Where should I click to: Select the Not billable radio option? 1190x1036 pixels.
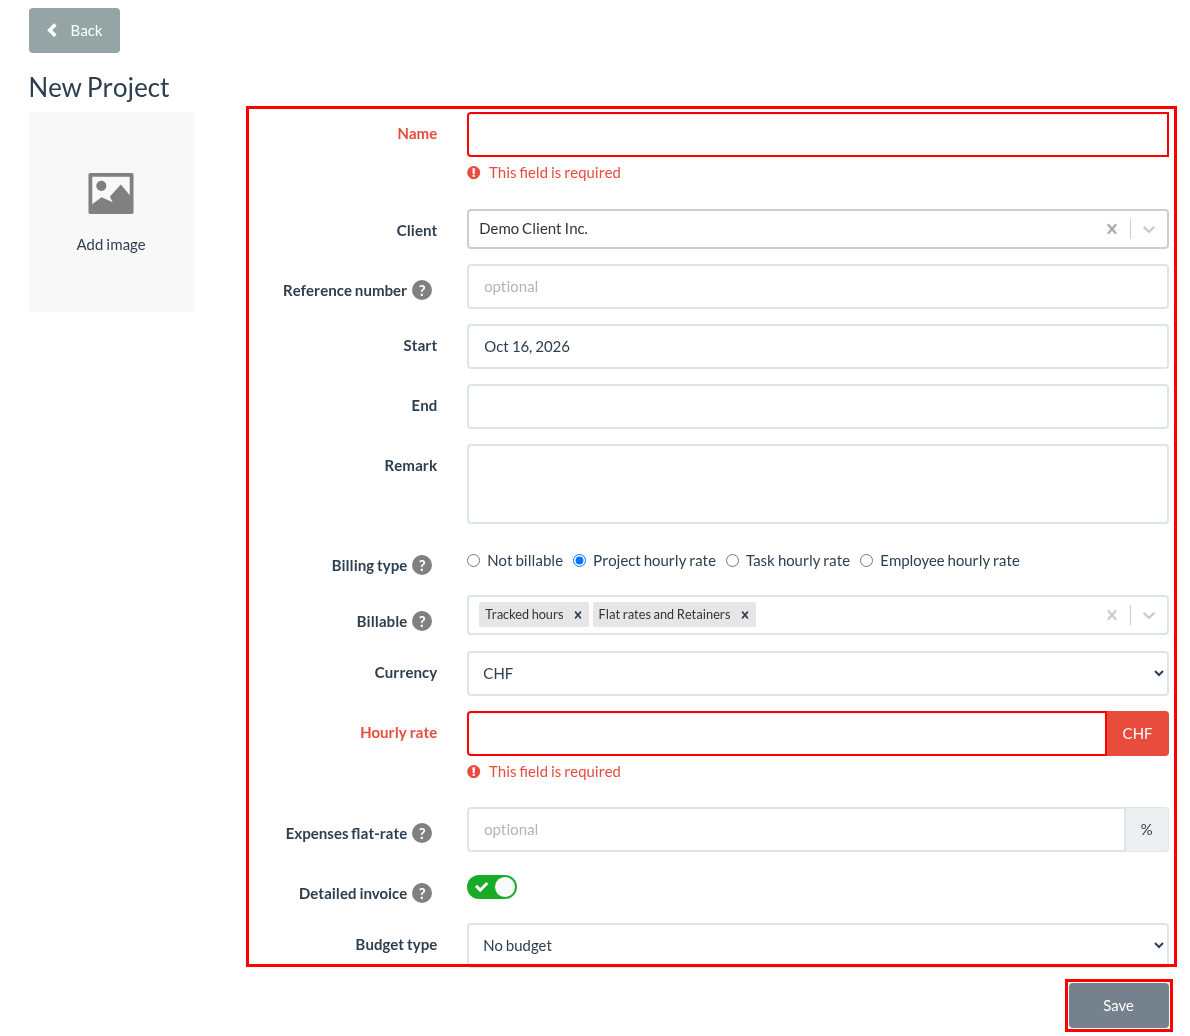(x=474, y=561)
